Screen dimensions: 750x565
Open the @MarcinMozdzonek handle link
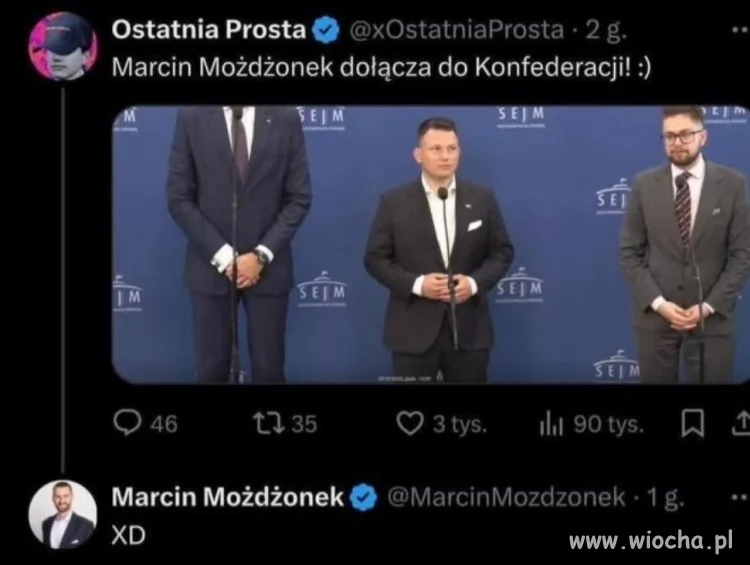pos(506,497)
